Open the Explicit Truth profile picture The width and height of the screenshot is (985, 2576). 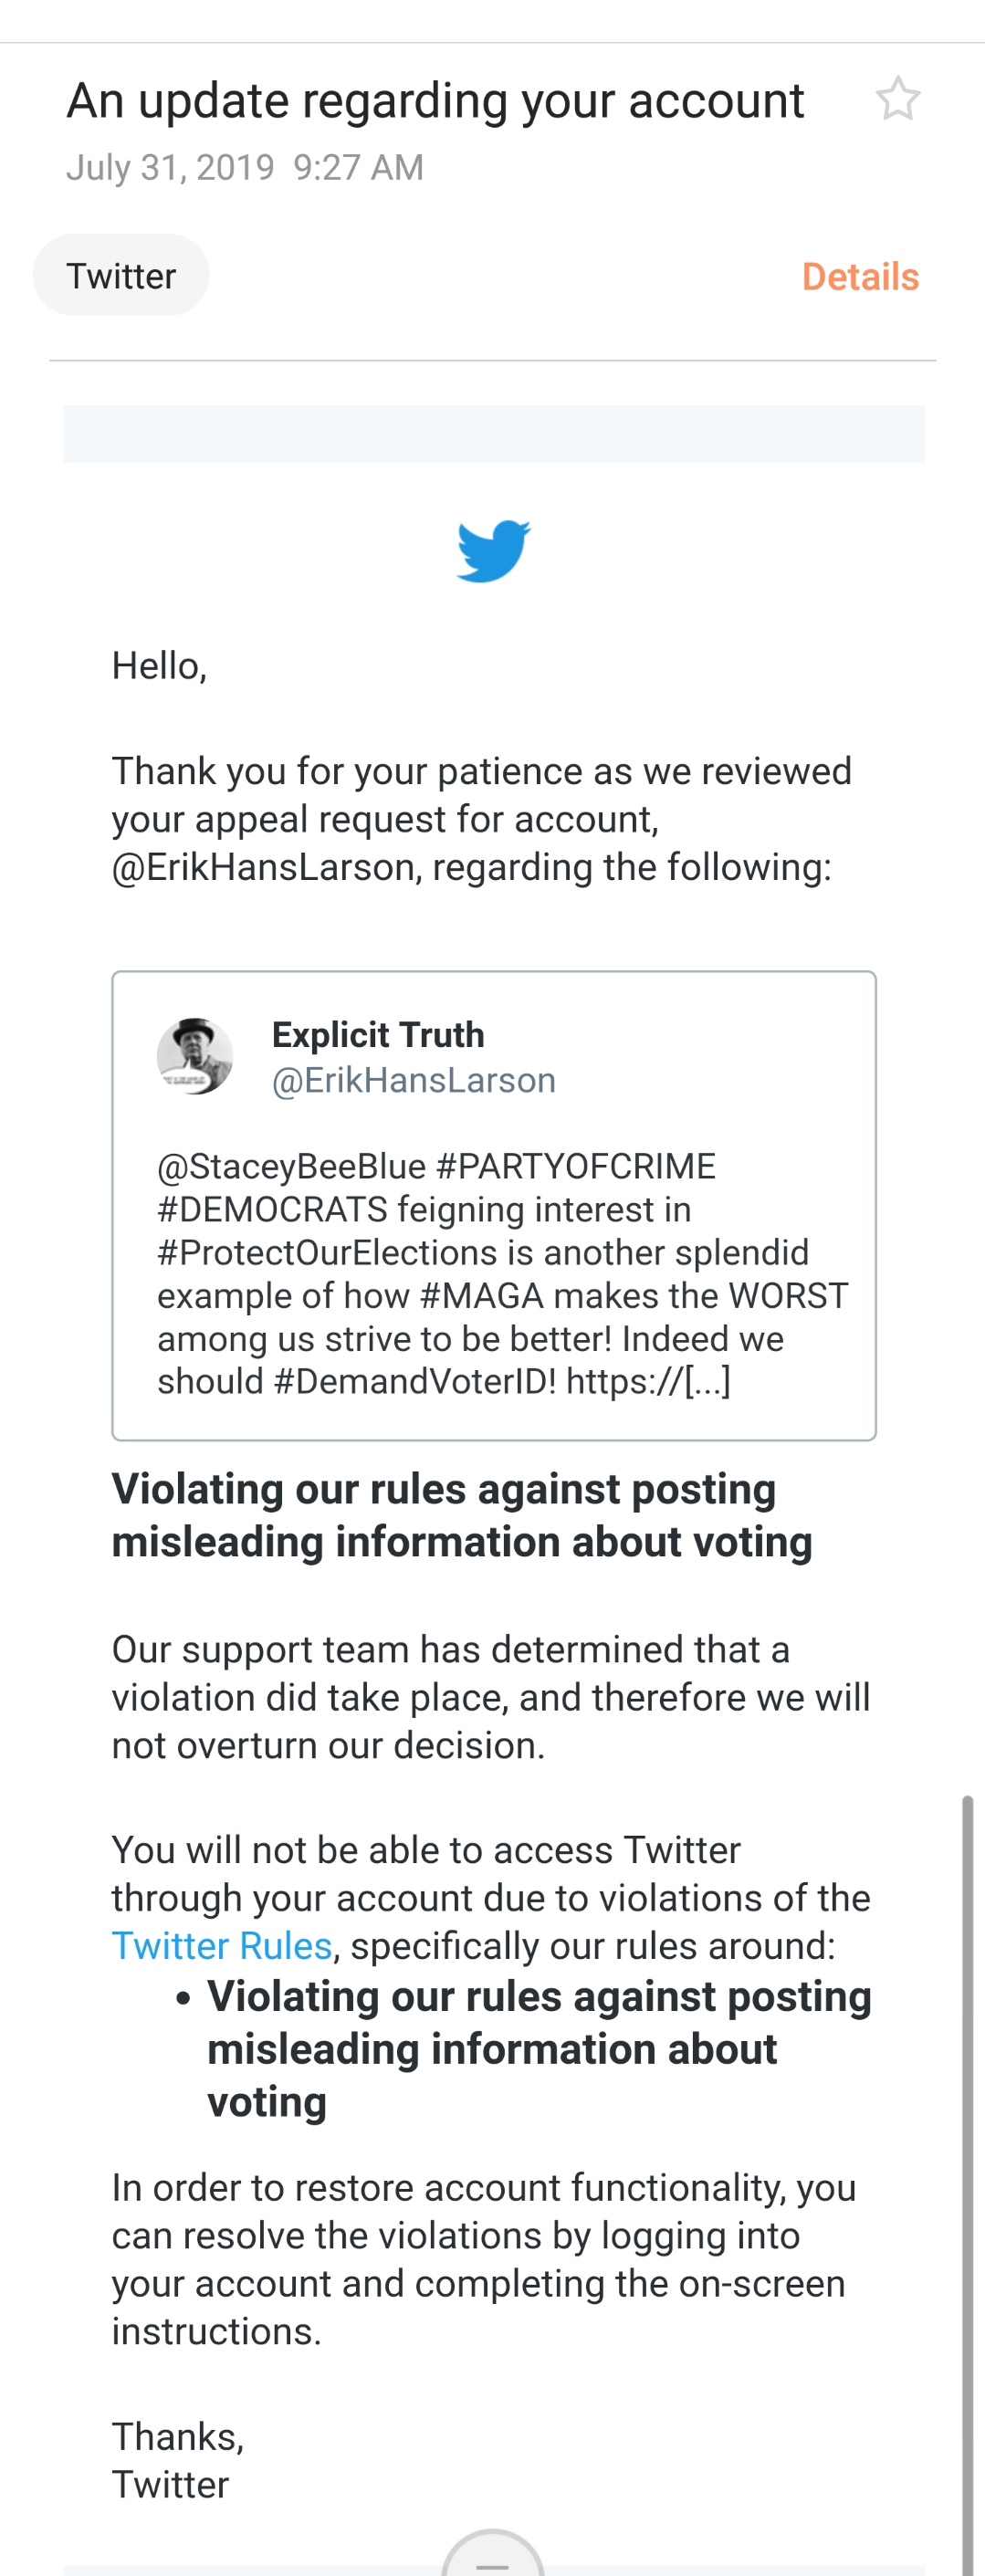coord(195,1056)
